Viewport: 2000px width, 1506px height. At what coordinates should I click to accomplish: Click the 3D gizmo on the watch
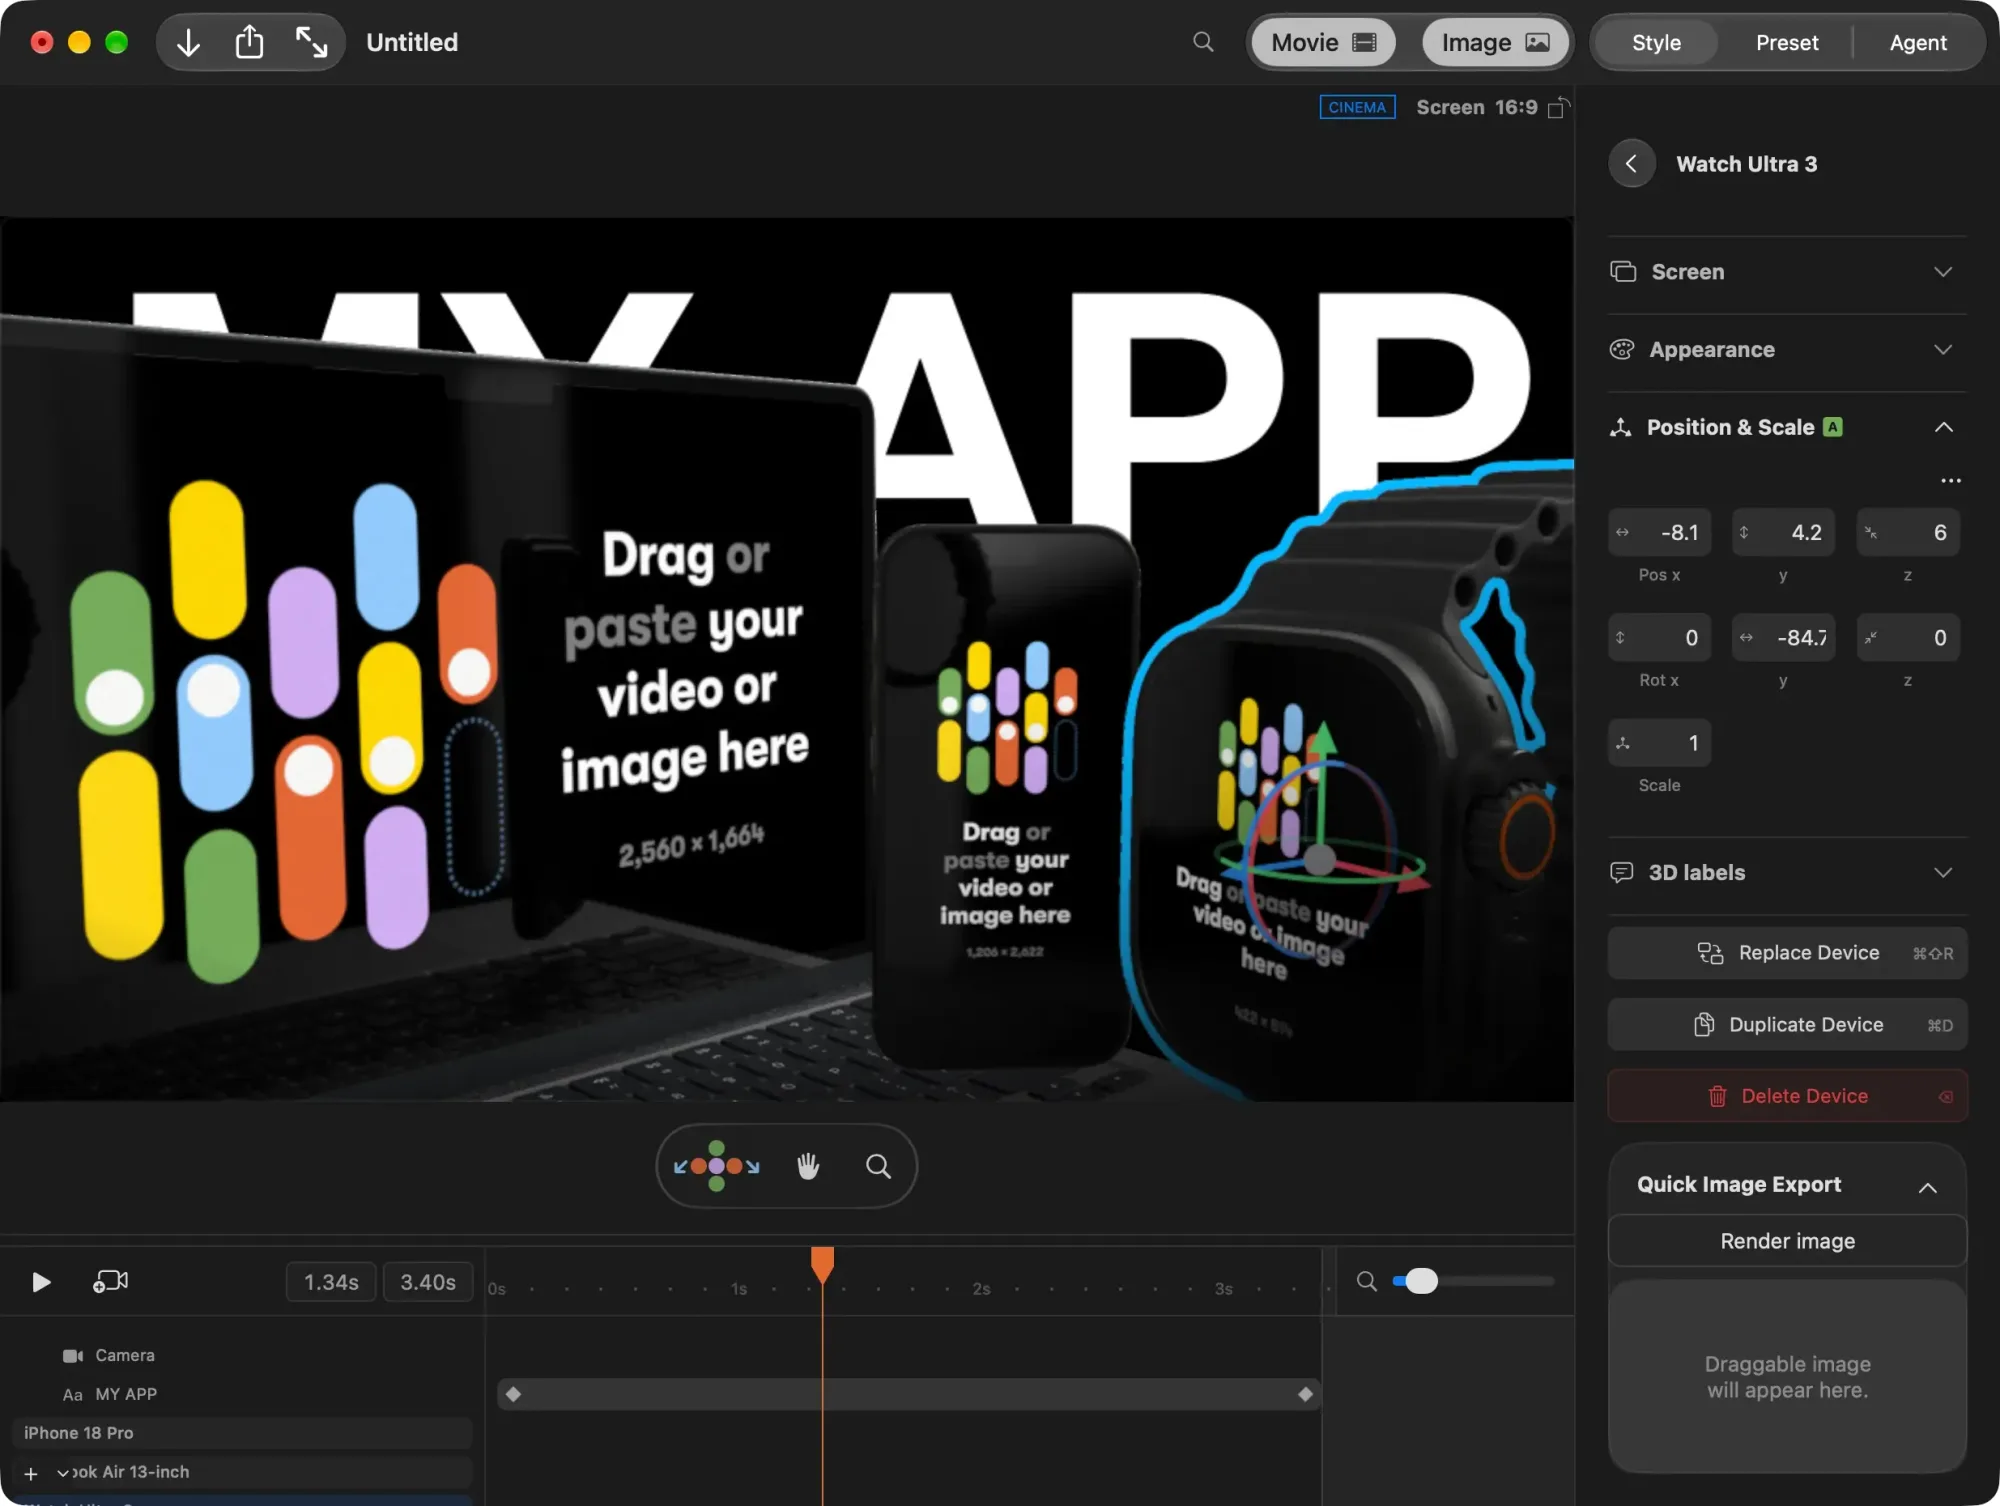tap(1320, 858)
